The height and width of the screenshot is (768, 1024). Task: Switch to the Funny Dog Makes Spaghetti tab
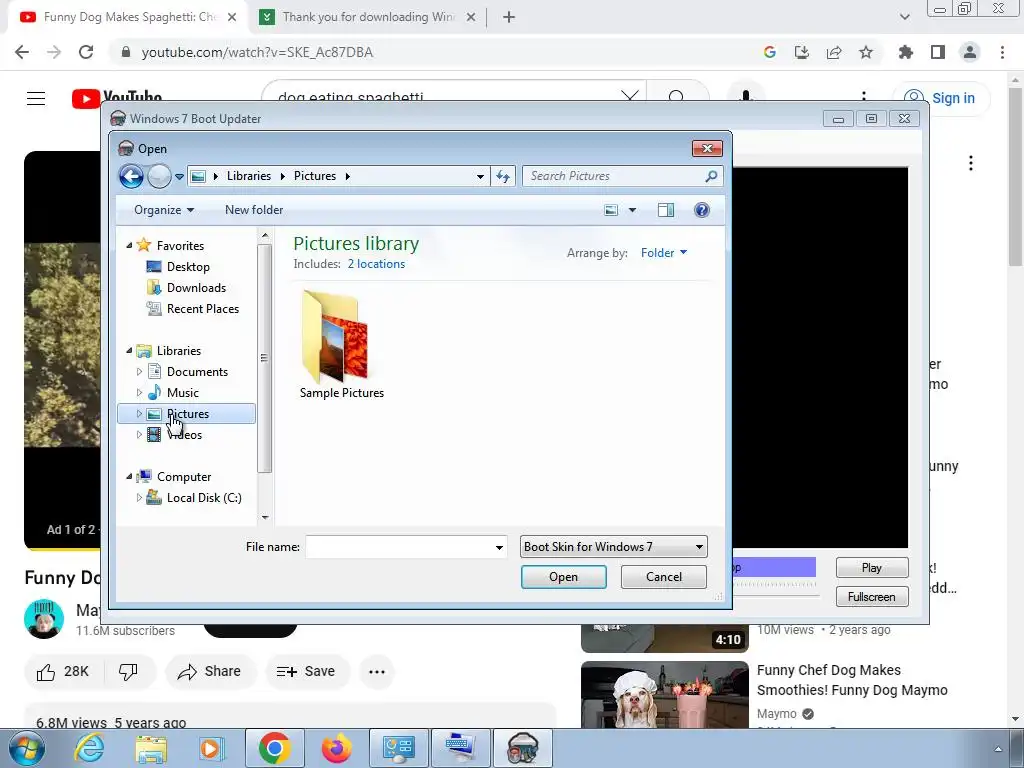pos(128,17)
